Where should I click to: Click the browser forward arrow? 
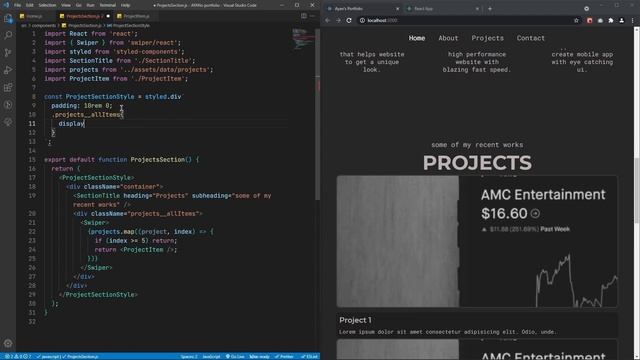click(338, 20)
